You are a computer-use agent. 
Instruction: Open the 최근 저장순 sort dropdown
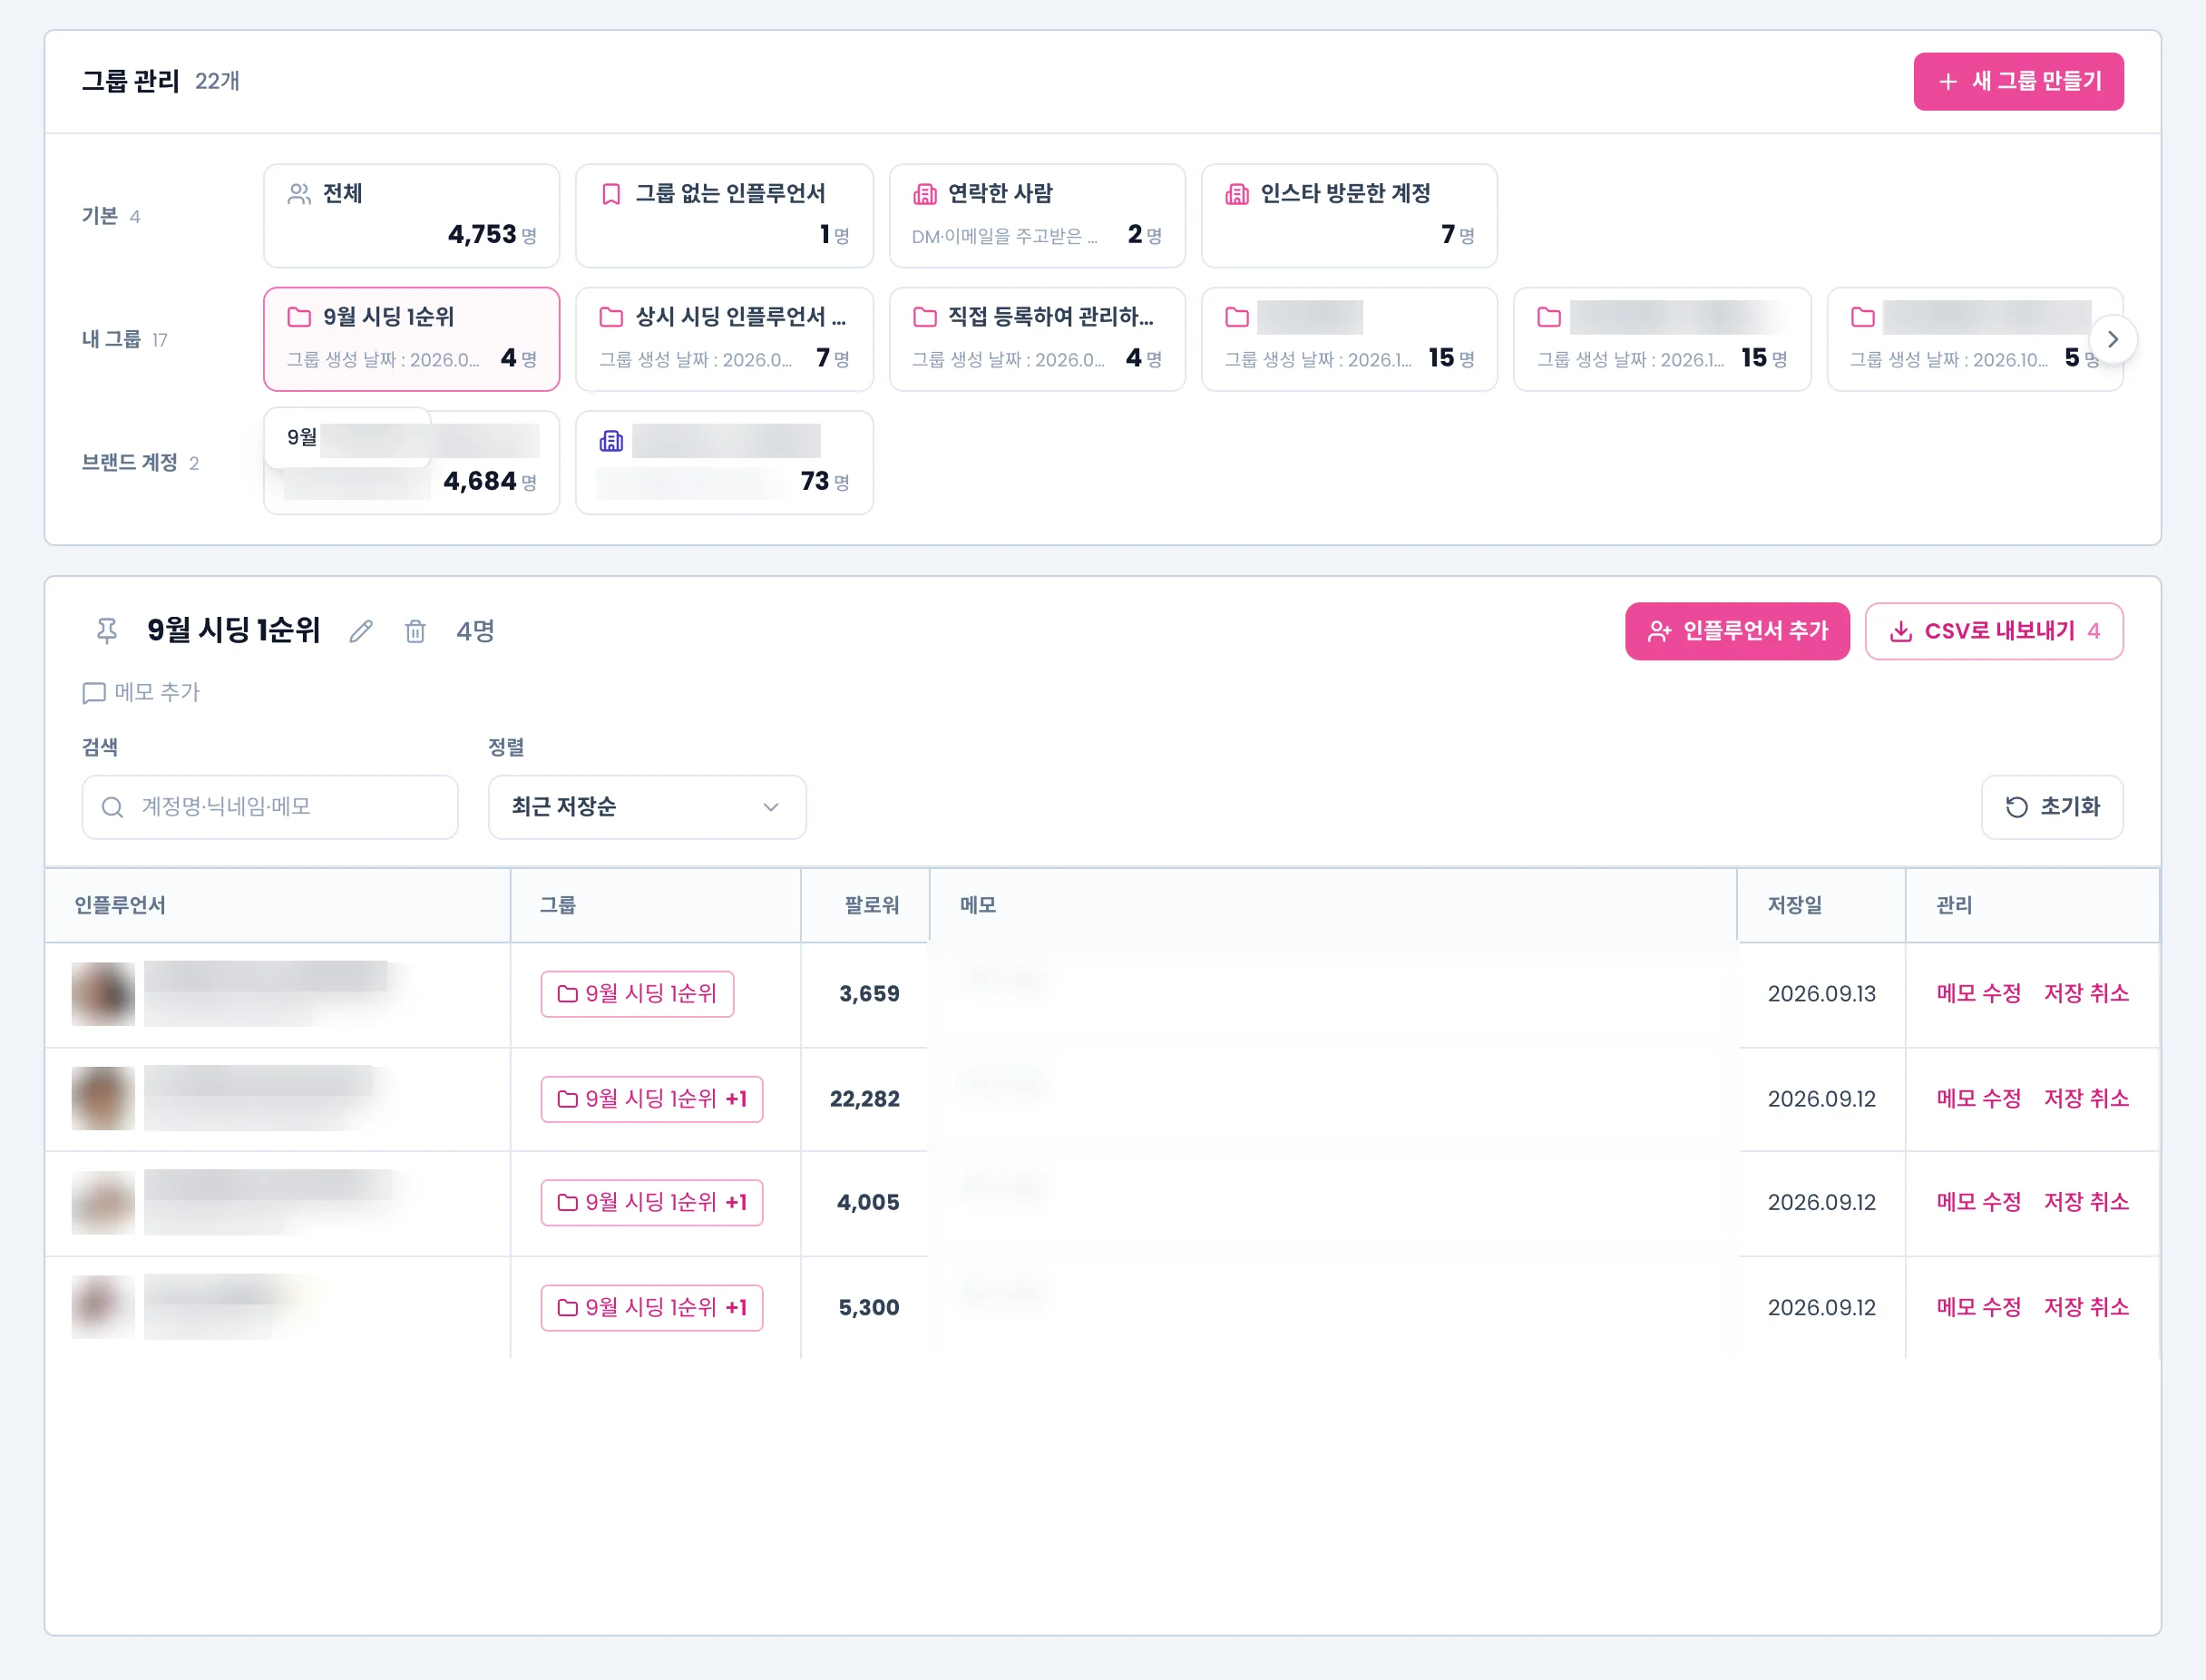[x=647, y=807]
